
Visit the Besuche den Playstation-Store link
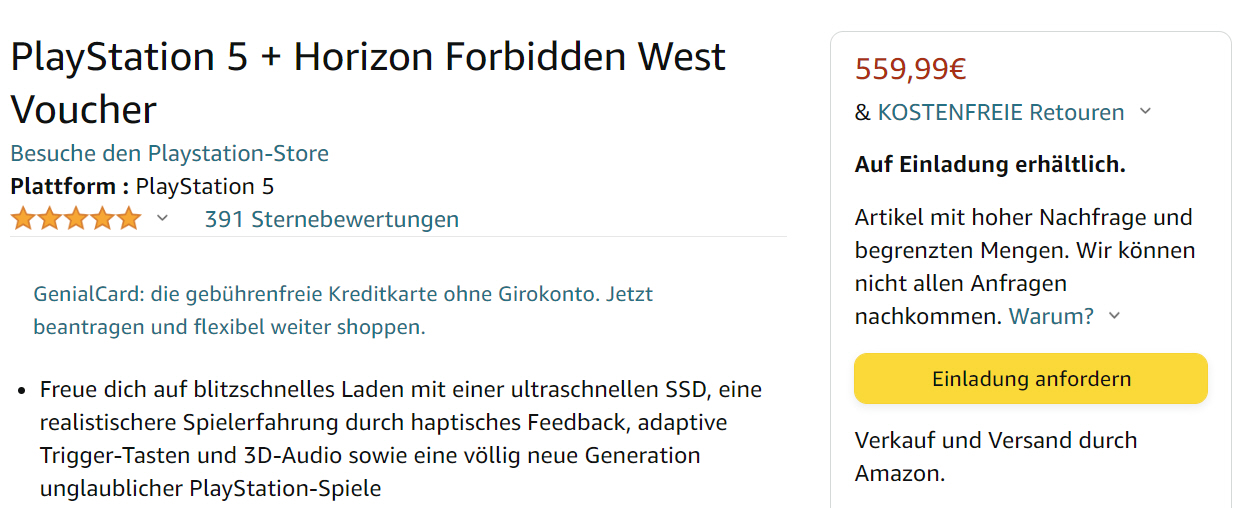[169, 153]
